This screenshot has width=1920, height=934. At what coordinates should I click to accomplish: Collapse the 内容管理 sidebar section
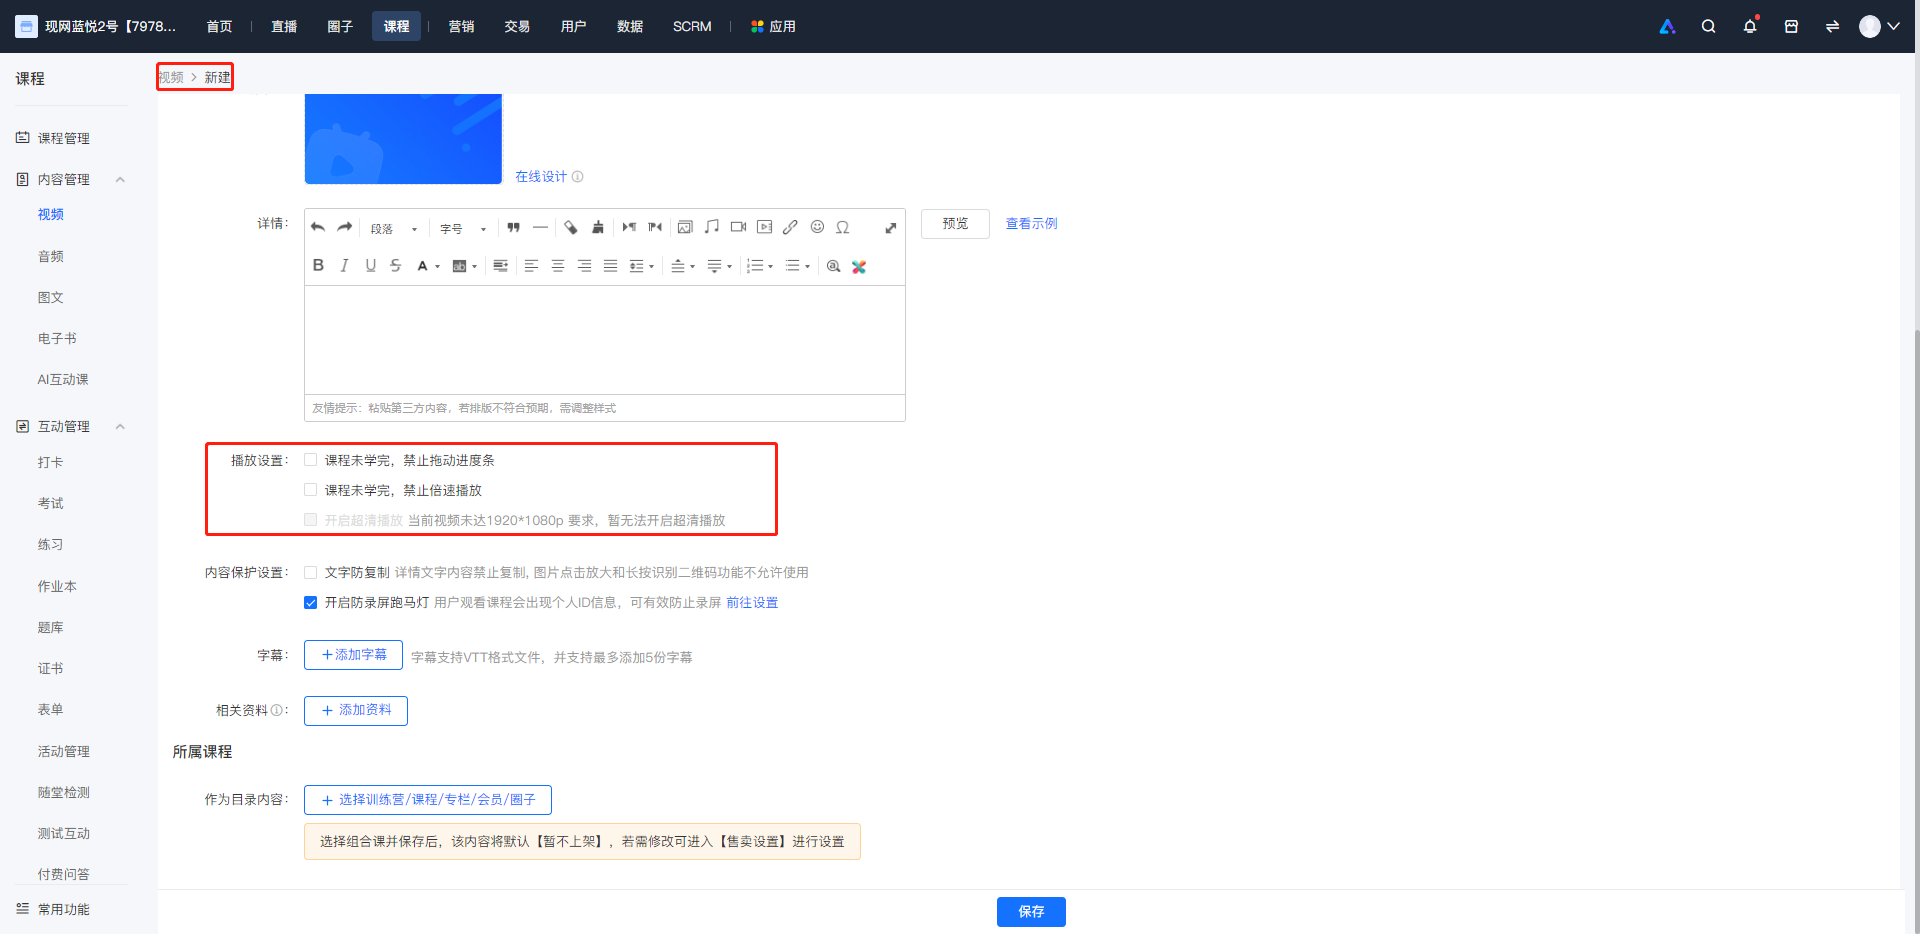(x=120, y=179)
